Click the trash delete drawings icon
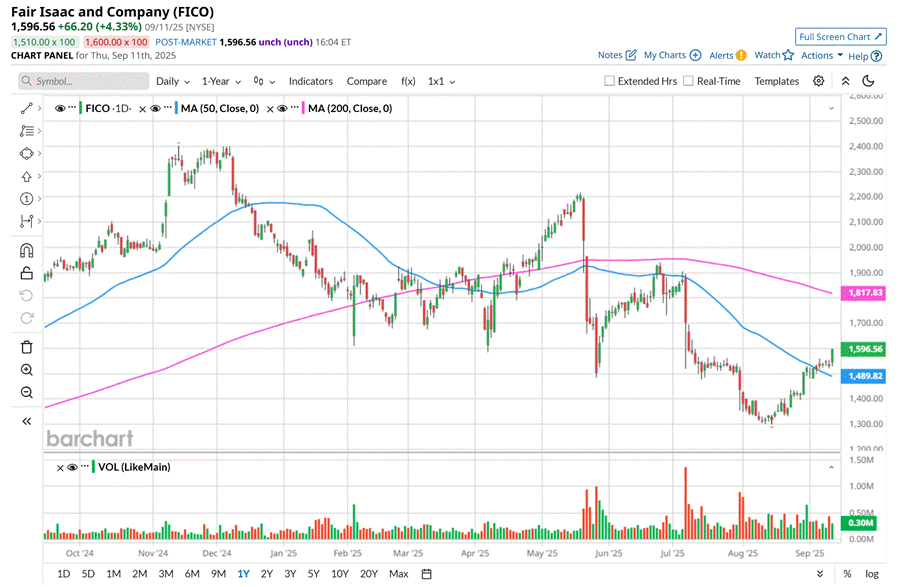903x587 pixels. (26, 347)
